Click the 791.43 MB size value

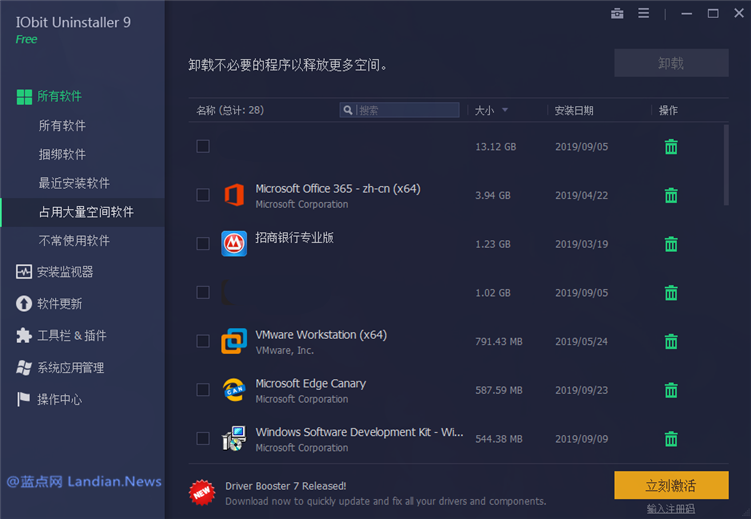coord(499,342)
